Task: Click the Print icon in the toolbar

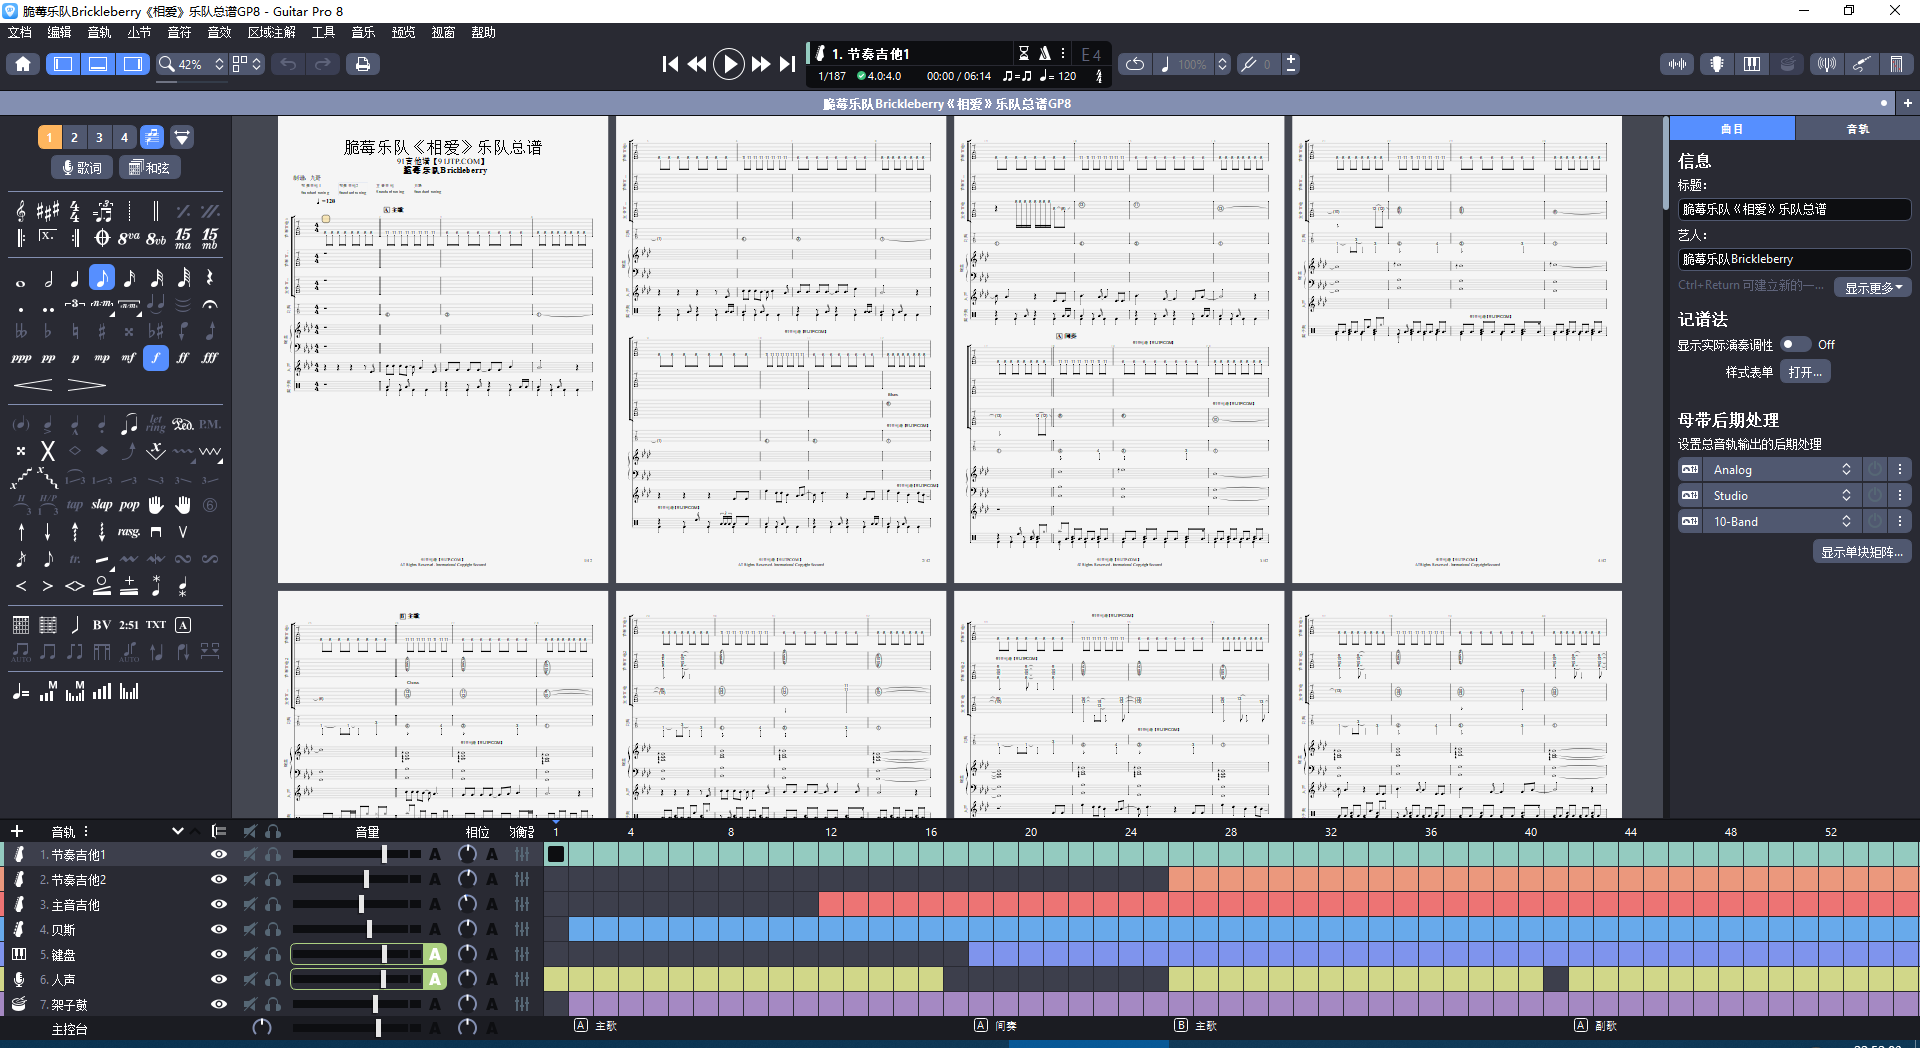Action: pyautogui.click(x=362, y=64)
